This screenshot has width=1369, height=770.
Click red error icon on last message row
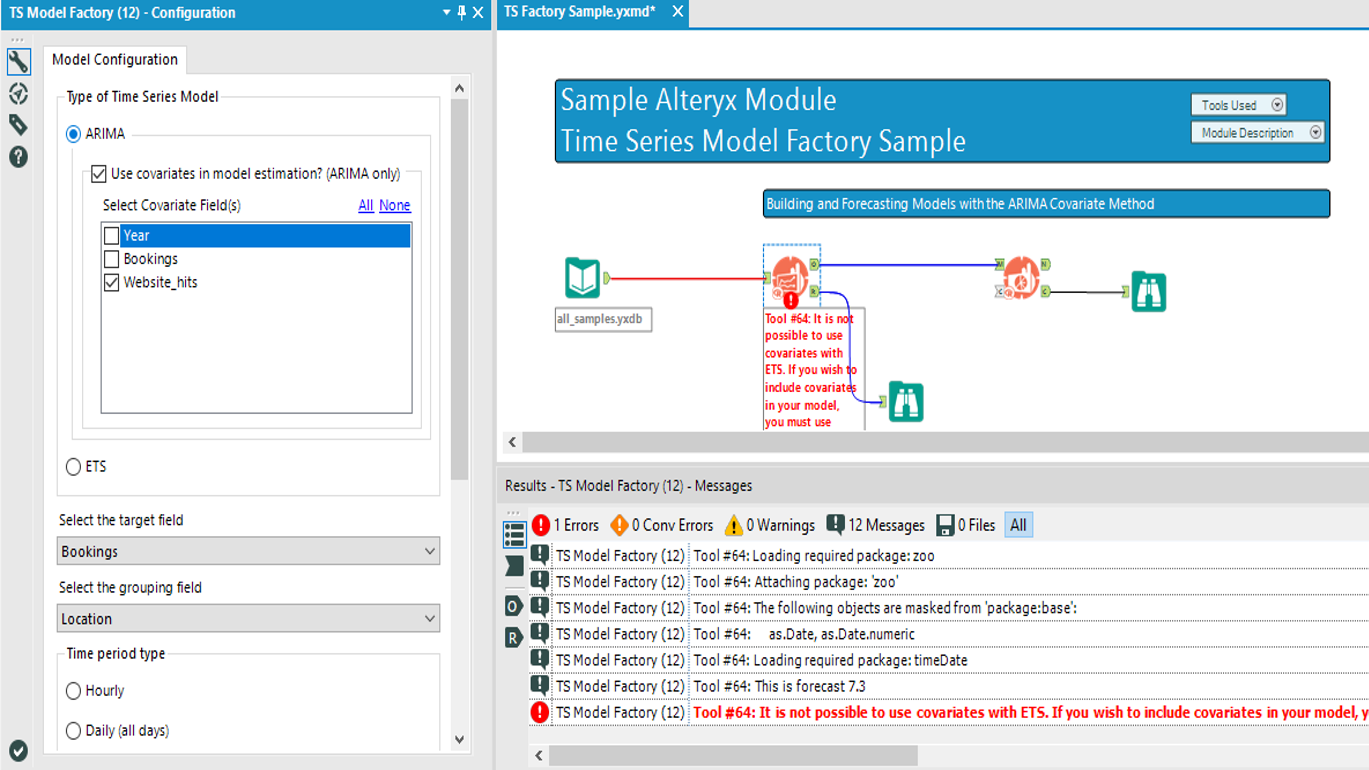(540, 712)
